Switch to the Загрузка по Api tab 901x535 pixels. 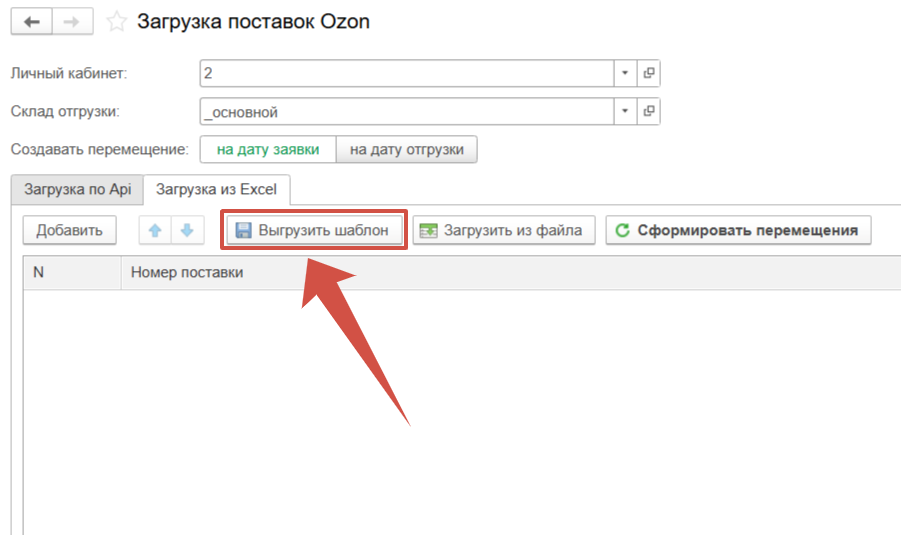[77, 188]
